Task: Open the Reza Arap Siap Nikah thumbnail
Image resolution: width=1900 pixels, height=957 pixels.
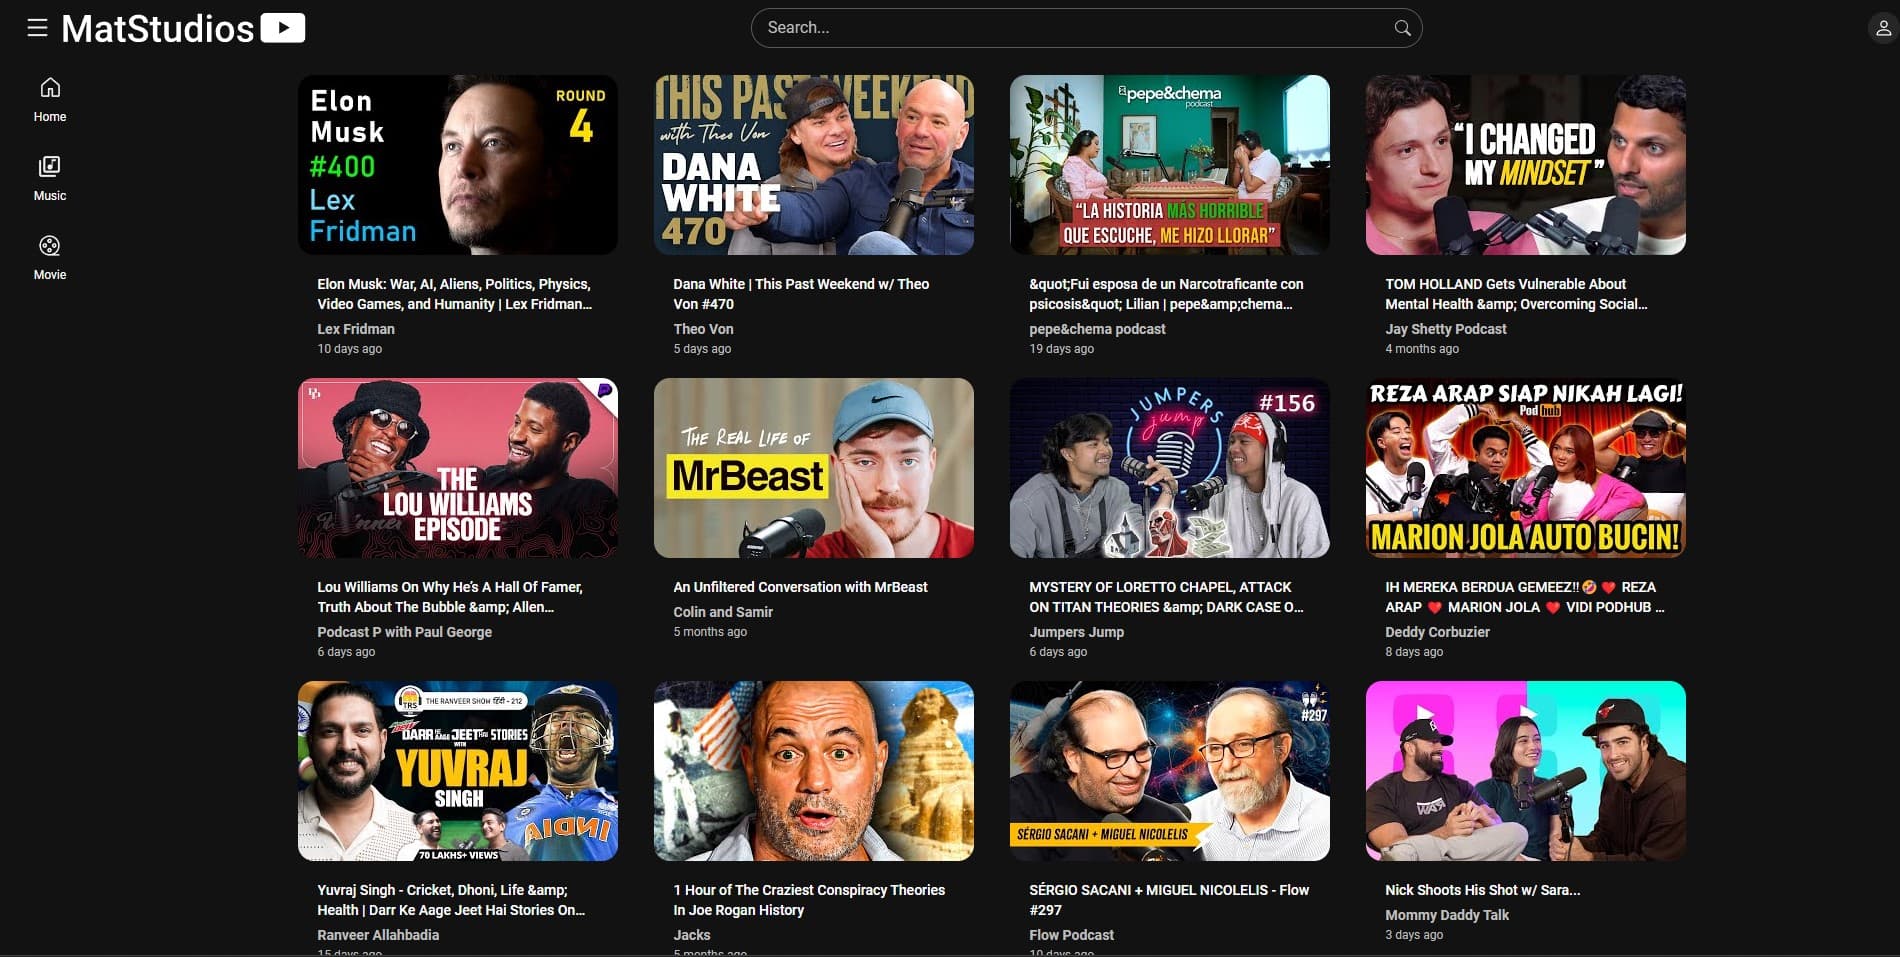Action: 1526,468
